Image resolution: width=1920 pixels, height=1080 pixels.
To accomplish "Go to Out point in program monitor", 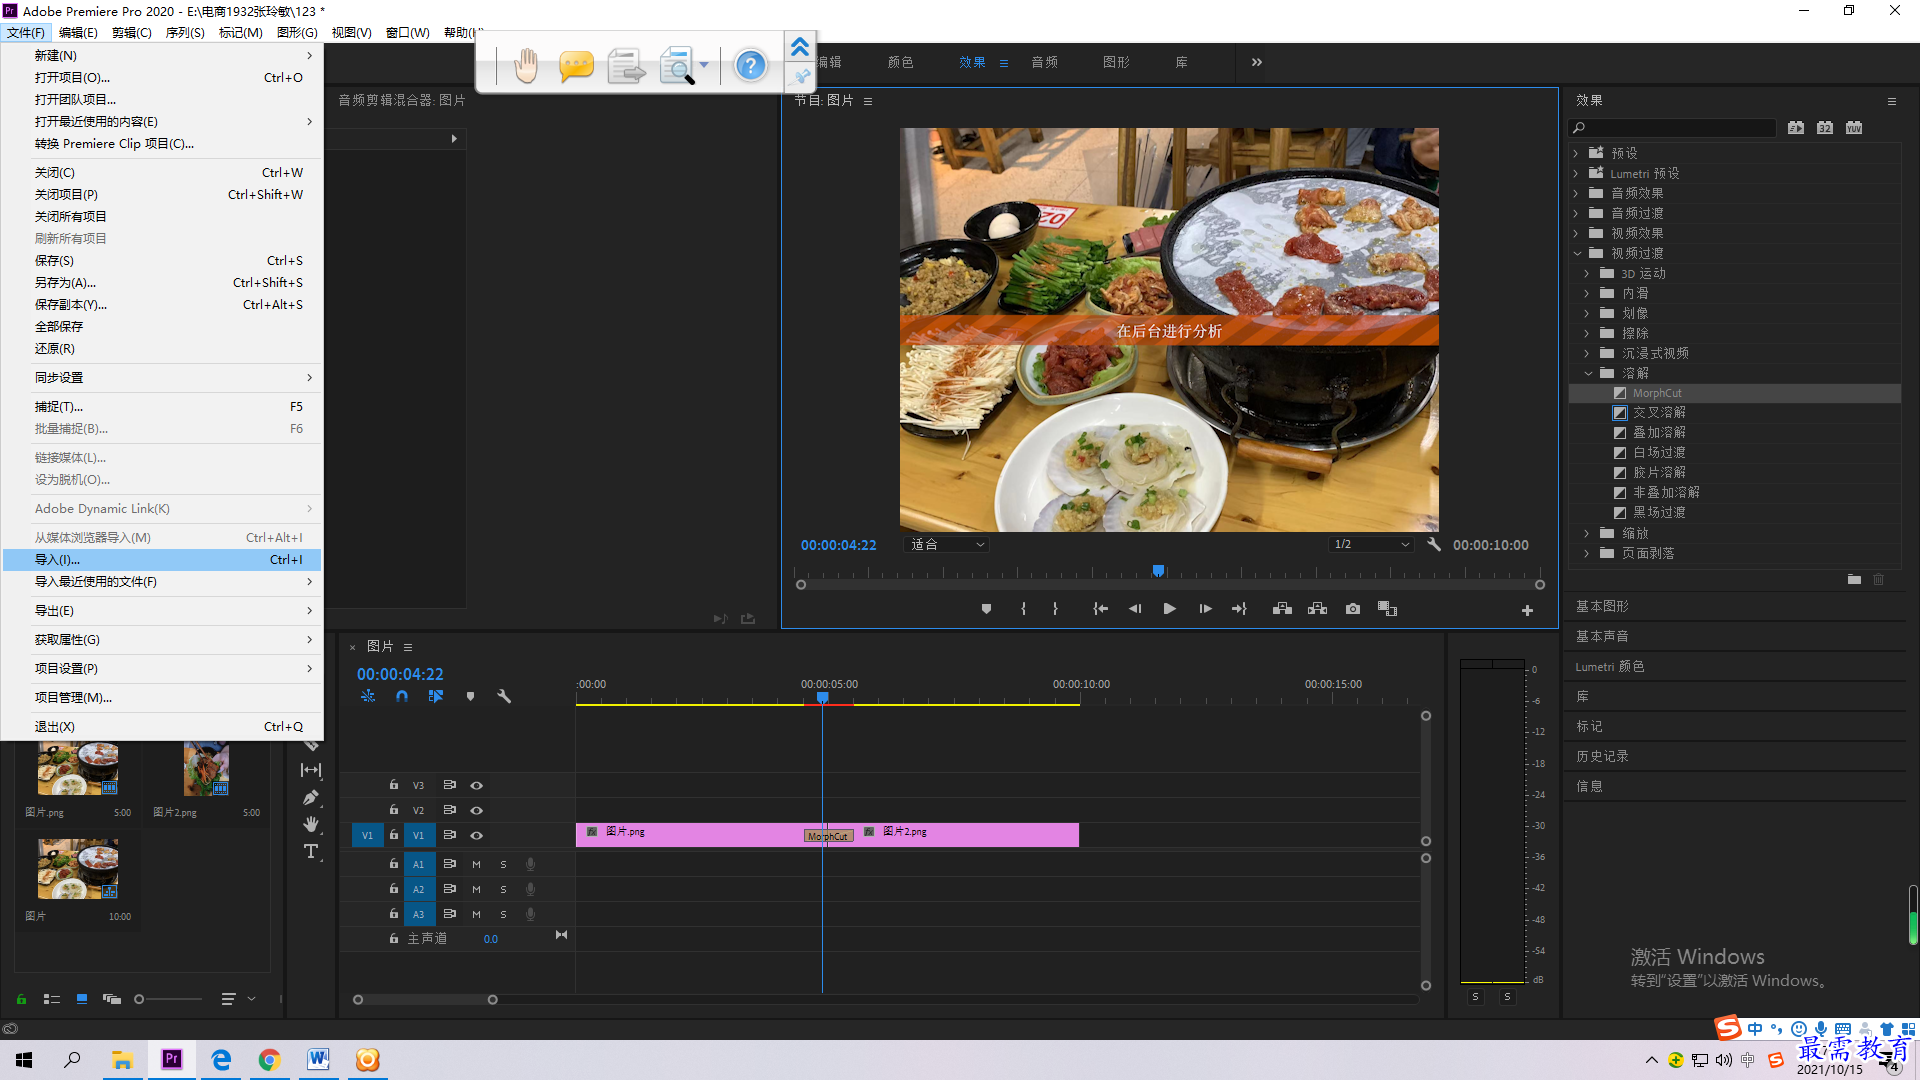I will (1240, 609).
